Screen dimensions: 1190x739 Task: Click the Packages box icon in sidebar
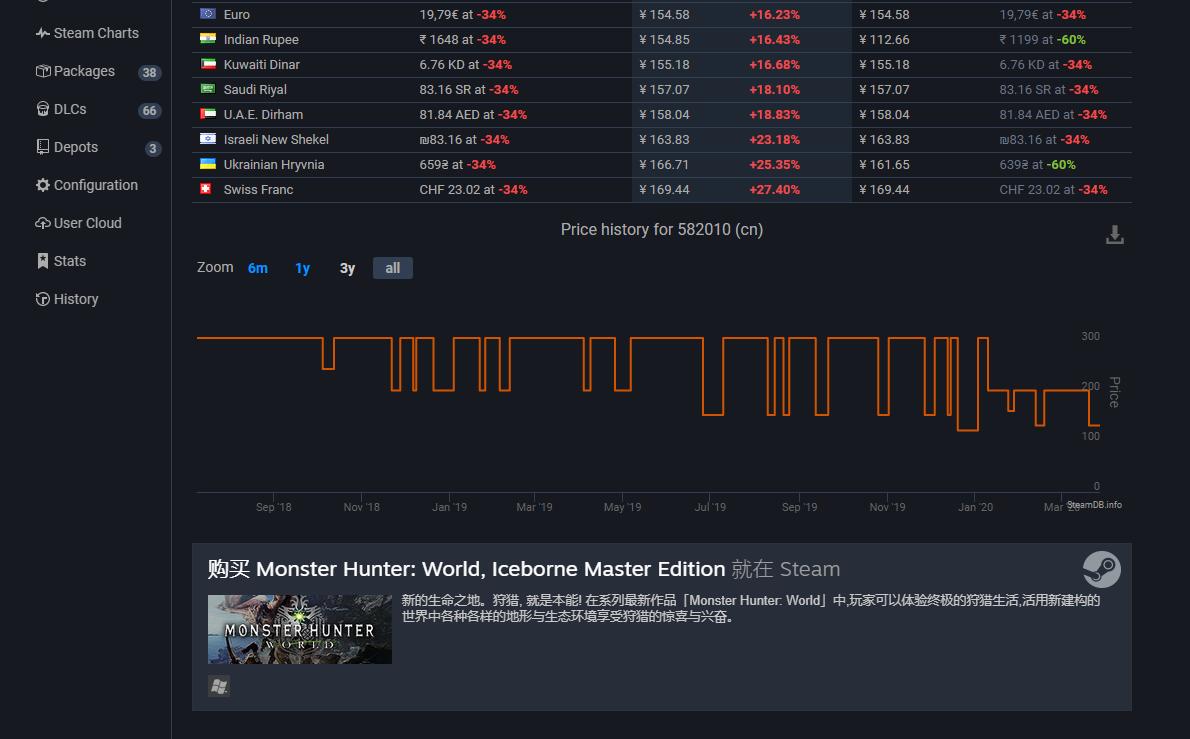click(x=42, y=70)
